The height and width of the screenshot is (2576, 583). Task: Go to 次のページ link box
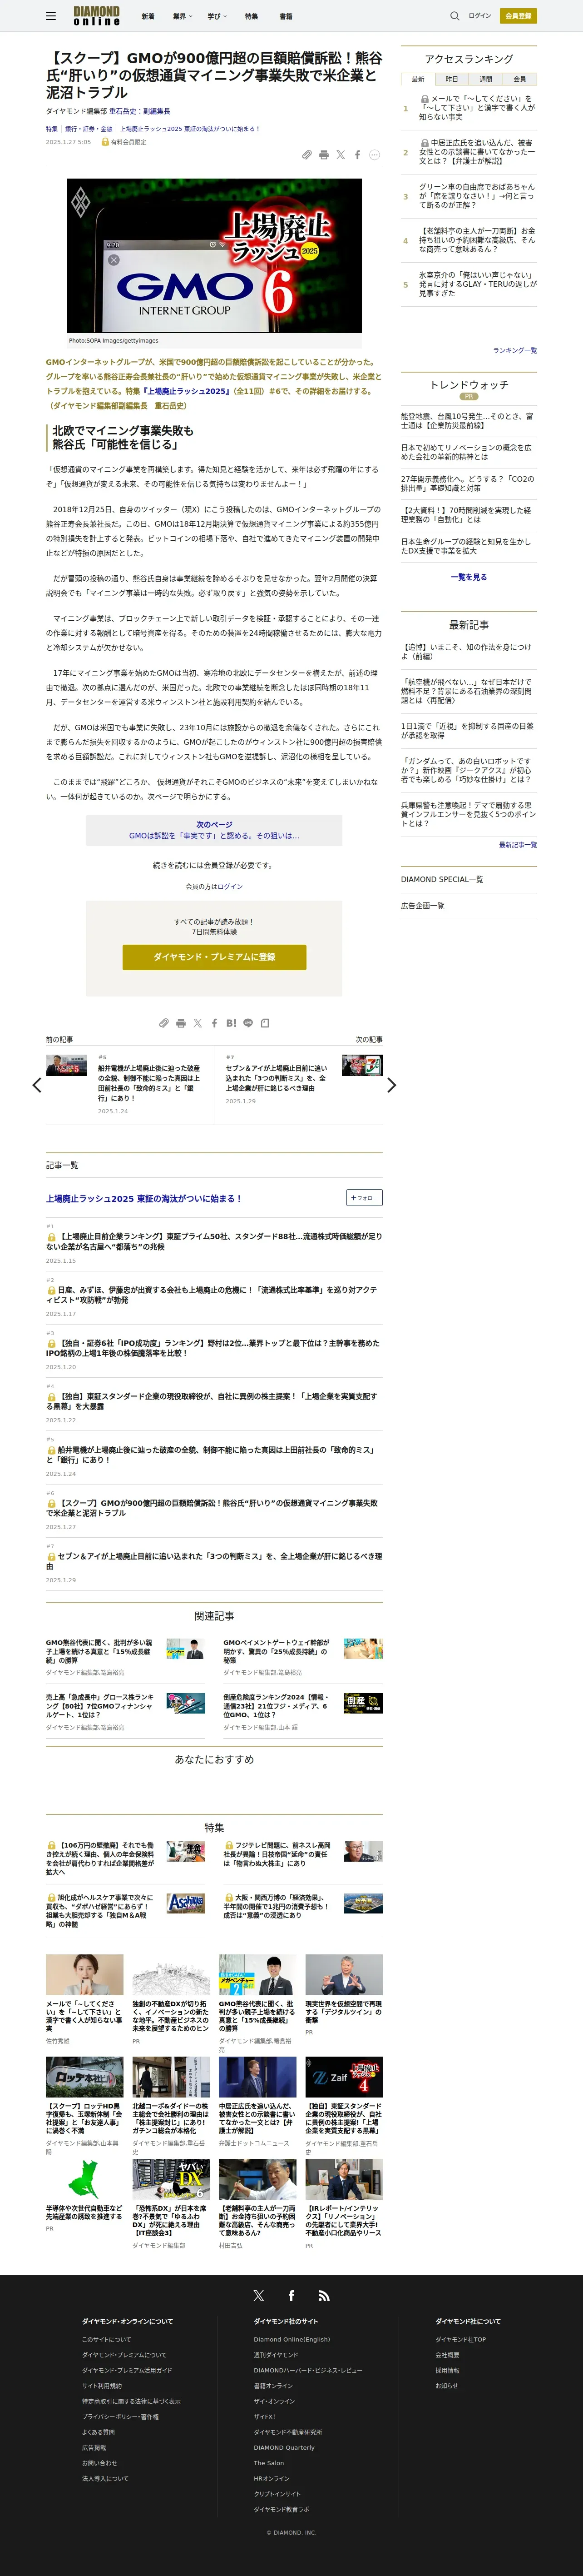pos(214,830)
